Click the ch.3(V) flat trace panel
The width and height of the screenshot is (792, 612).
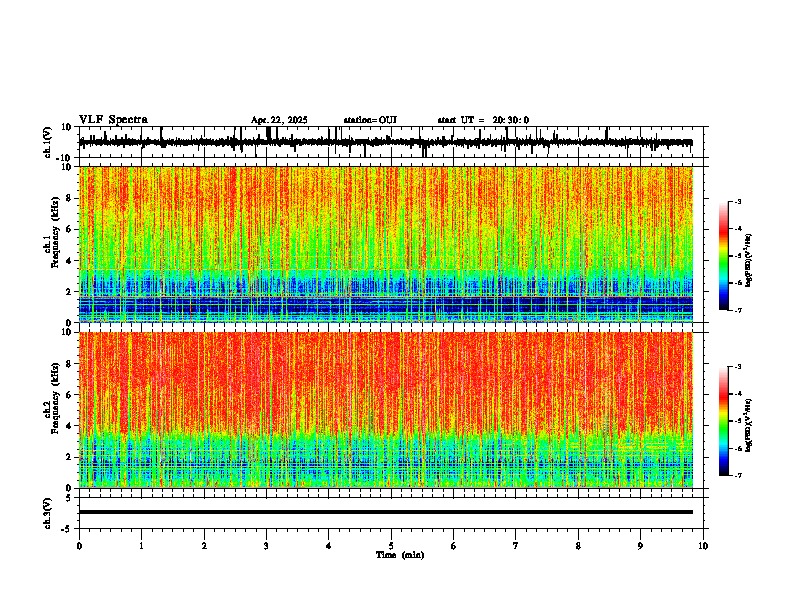click(x=393, y=513)
